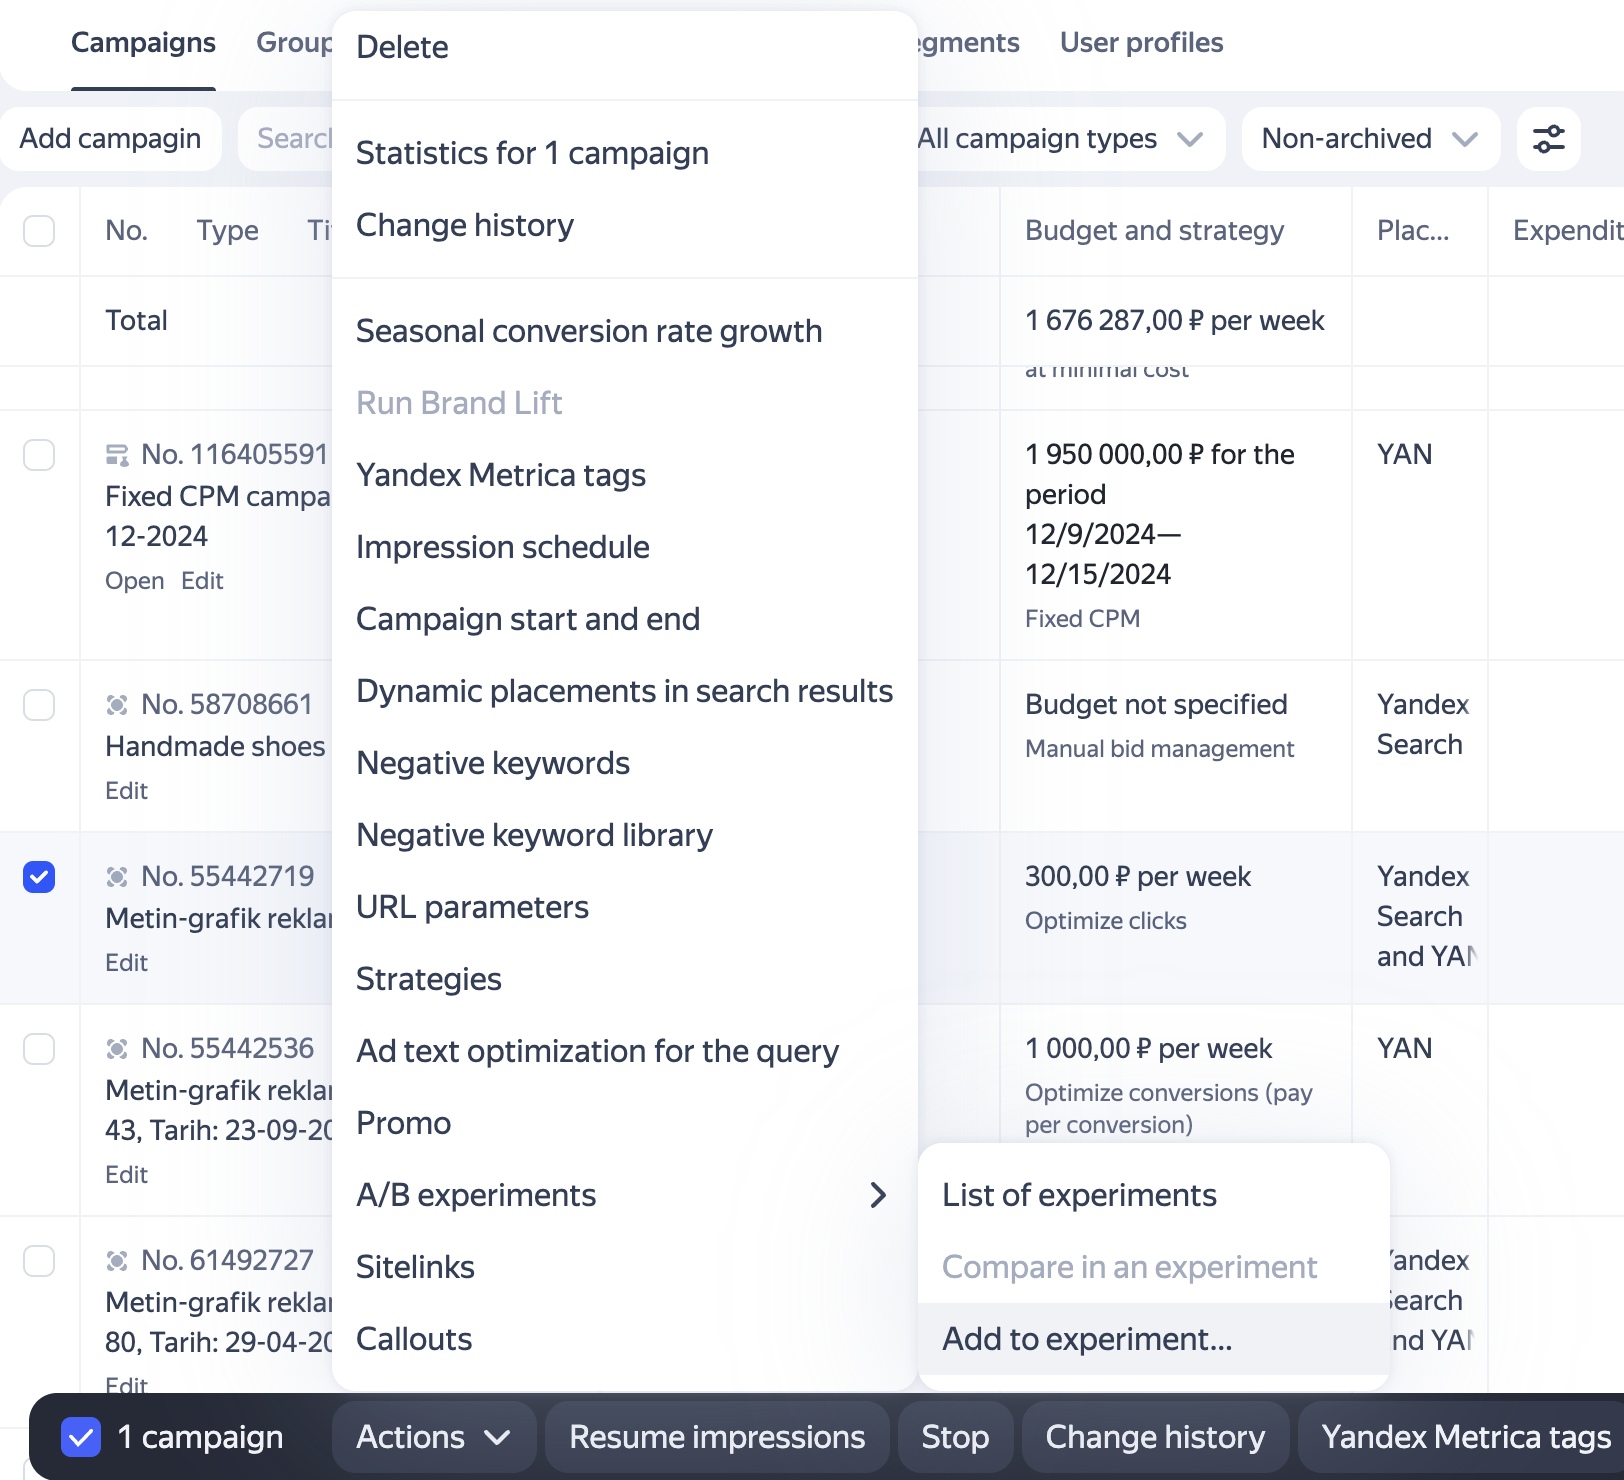Image resolution: width=1624 pixels, height=1480 pixels.
Task: Toggle the select-all checkbox in table header
Action: tap(39, 231)
